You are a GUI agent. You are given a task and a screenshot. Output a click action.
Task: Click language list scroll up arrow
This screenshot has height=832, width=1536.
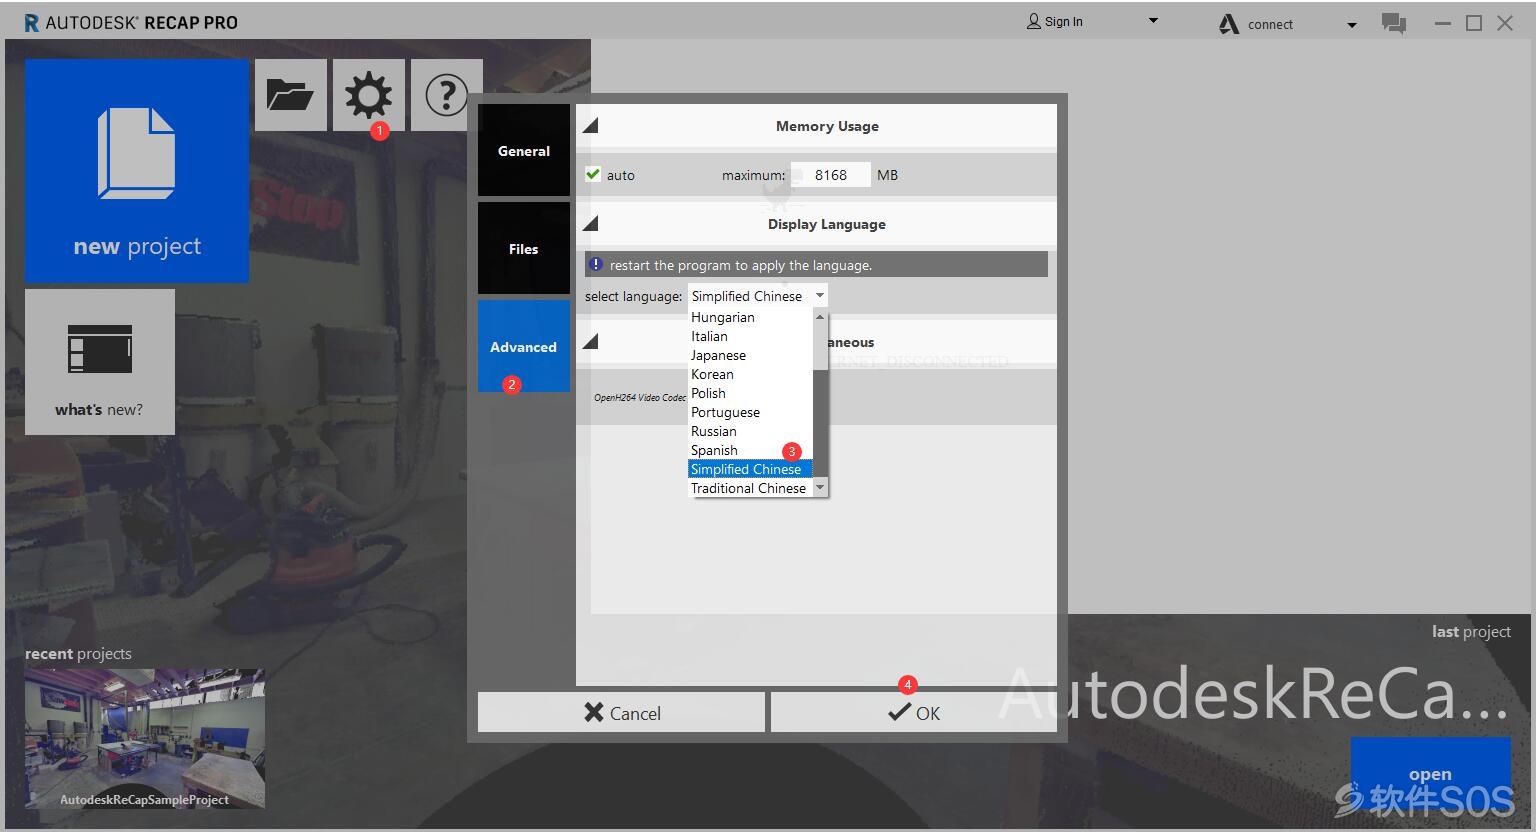(820, 316)
